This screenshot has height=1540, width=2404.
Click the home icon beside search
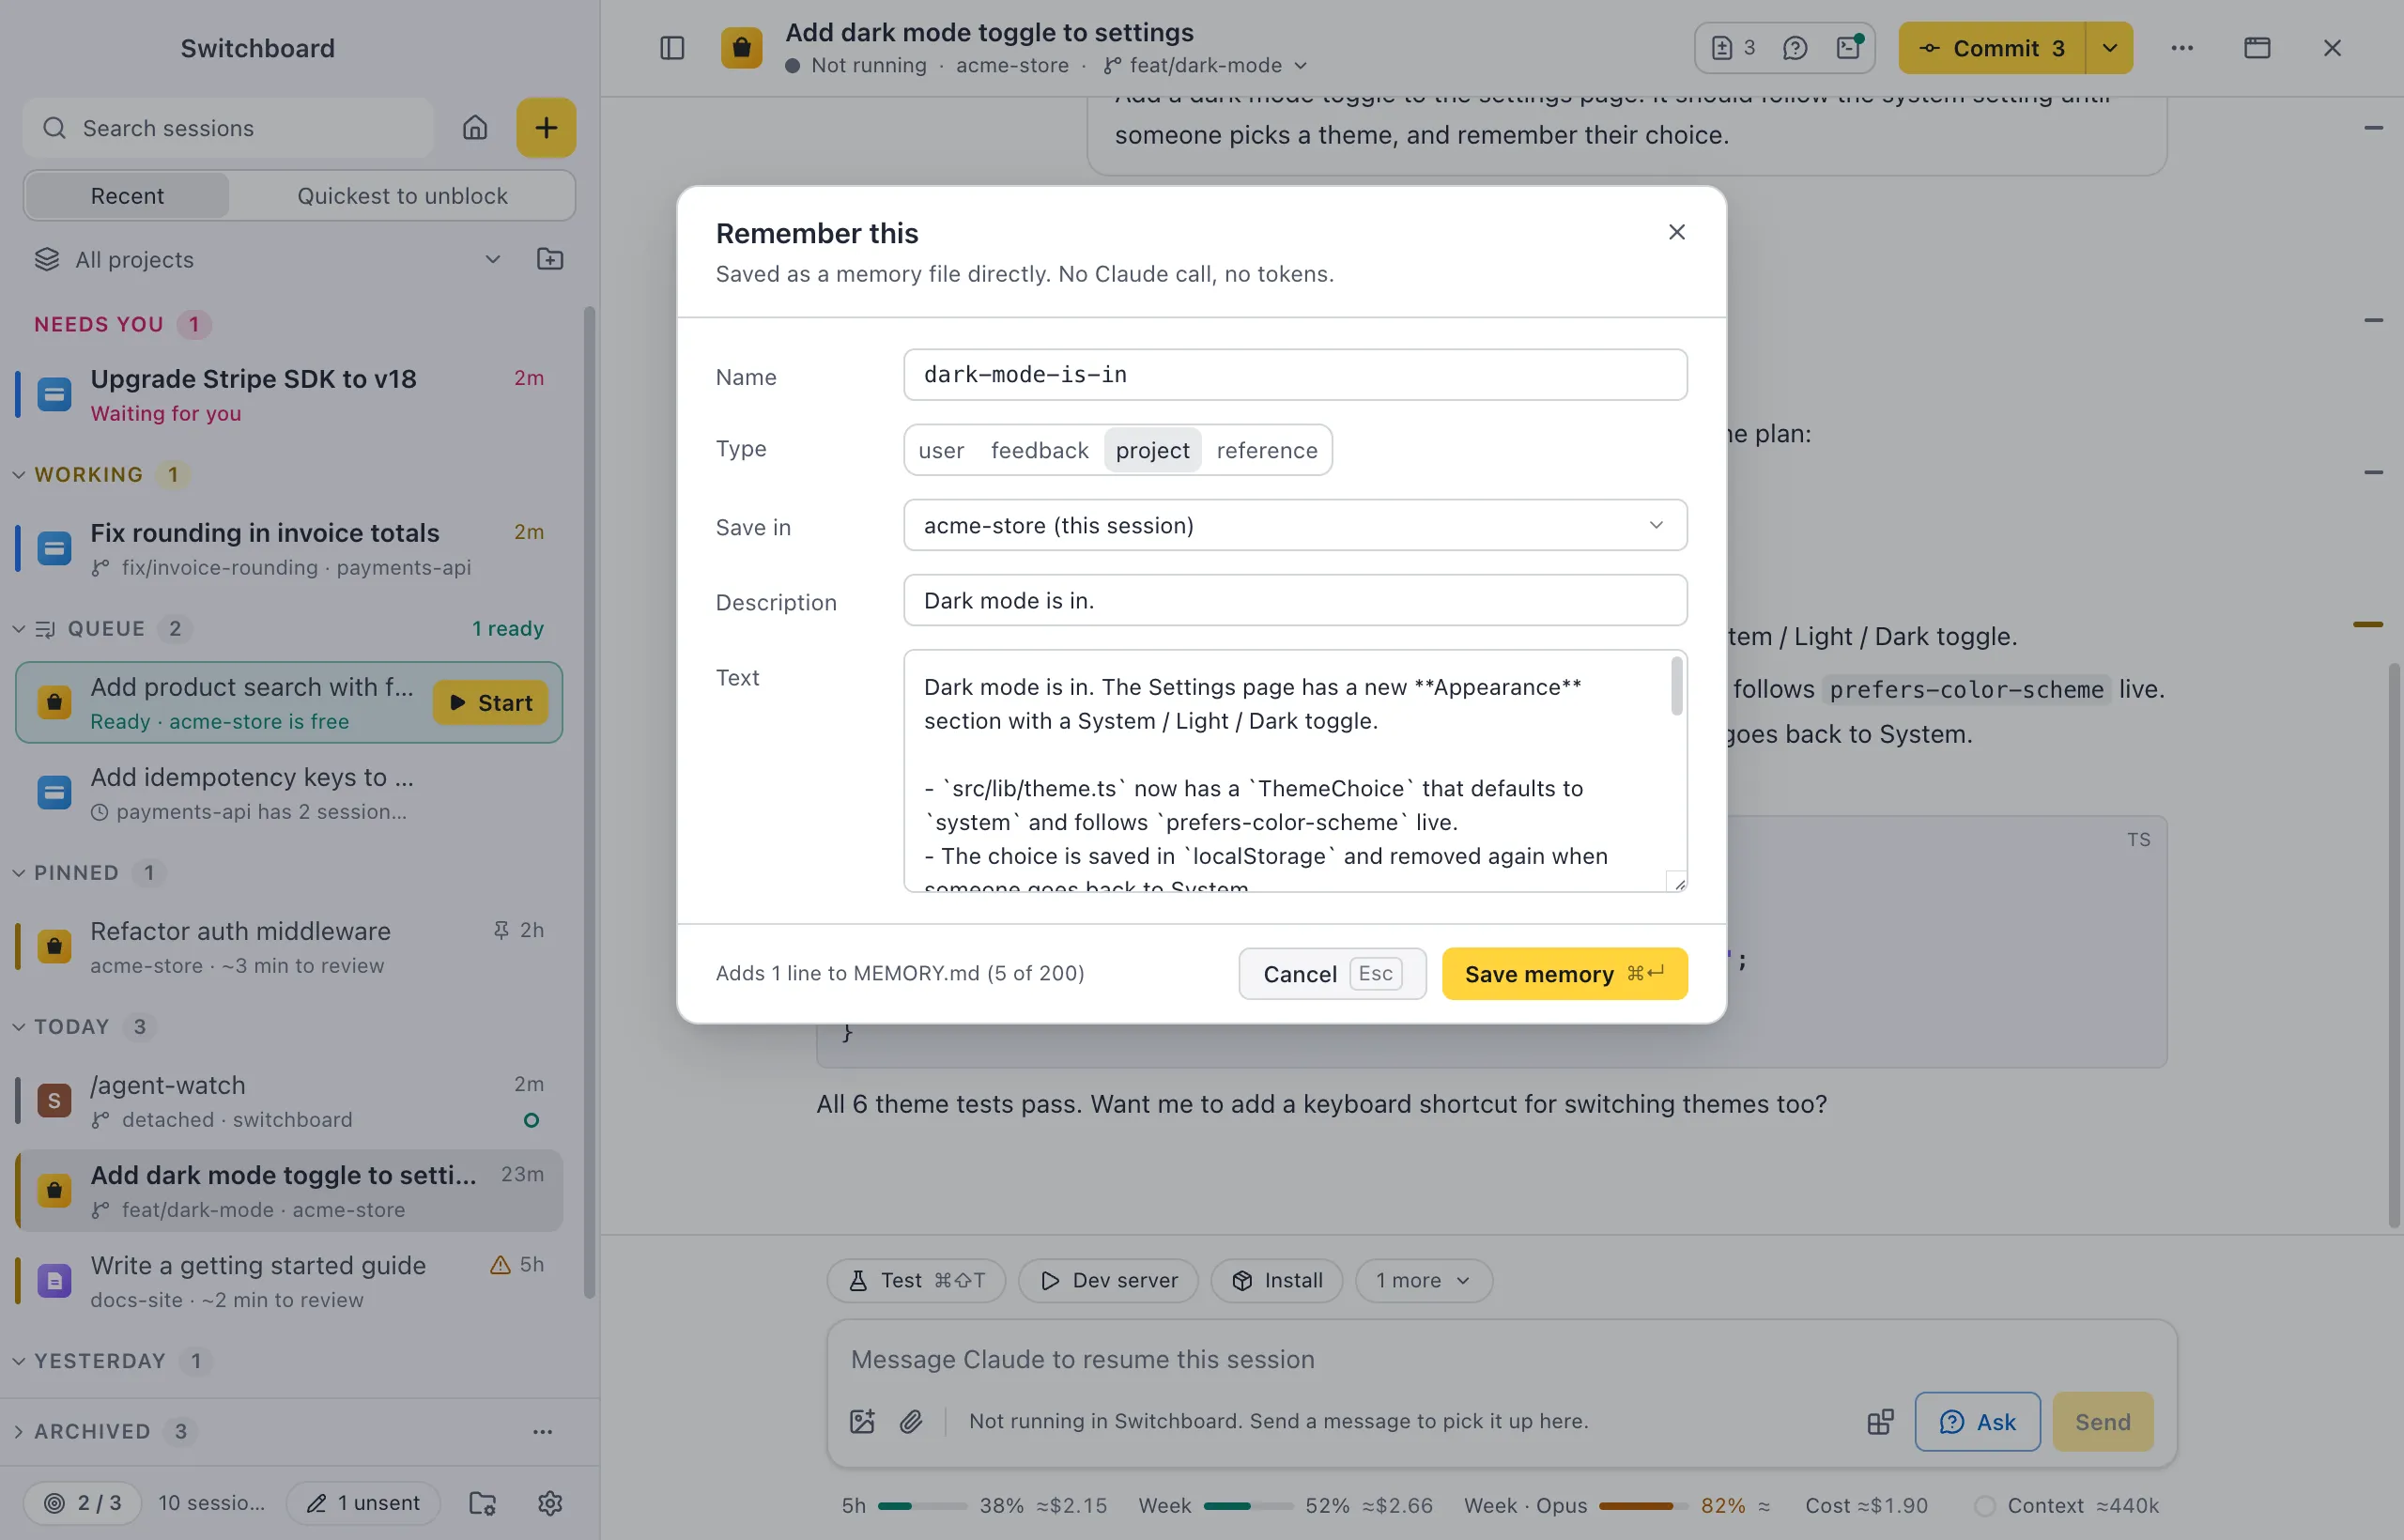(475, 128)
